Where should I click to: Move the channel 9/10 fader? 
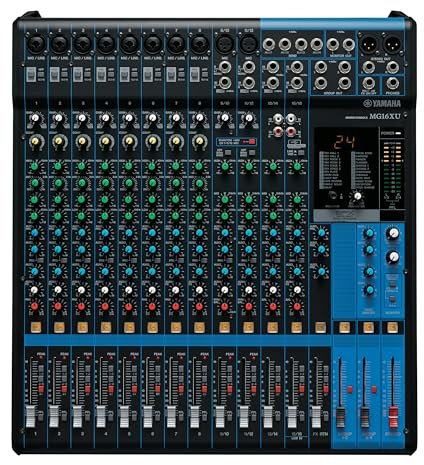pos(219,416)
